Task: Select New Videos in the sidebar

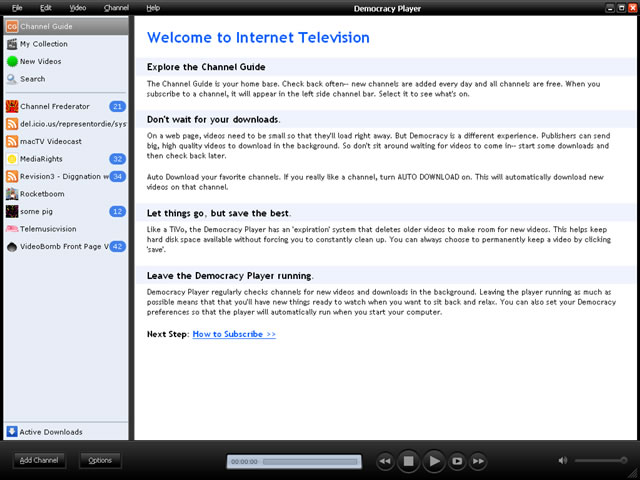Action: click(x=66, y=61)
